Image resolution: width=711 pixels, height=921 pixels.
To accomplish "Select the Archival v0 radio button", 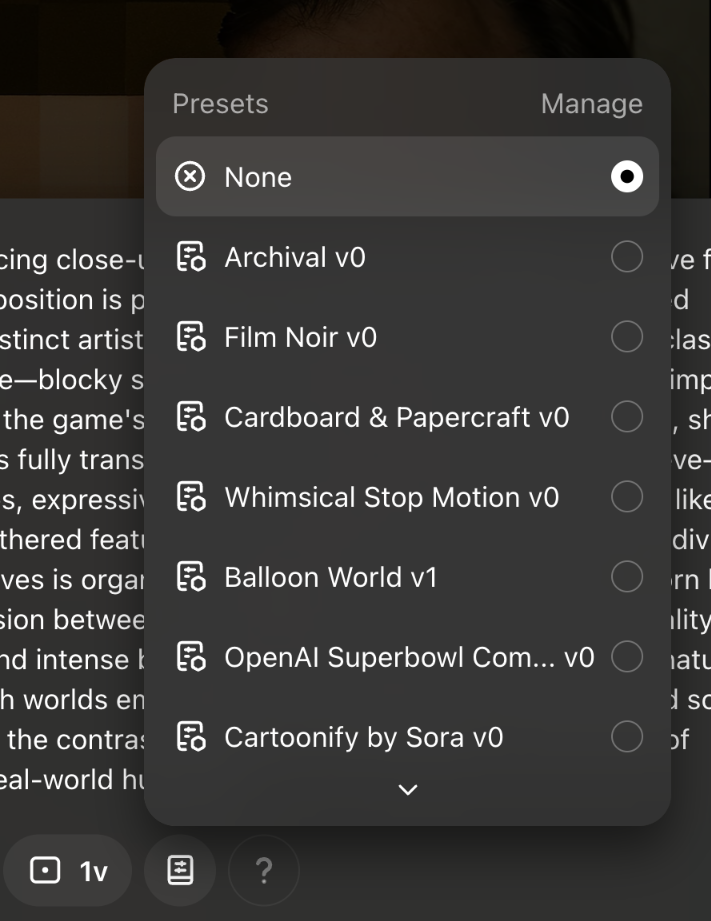I will [x=628, y=257].
